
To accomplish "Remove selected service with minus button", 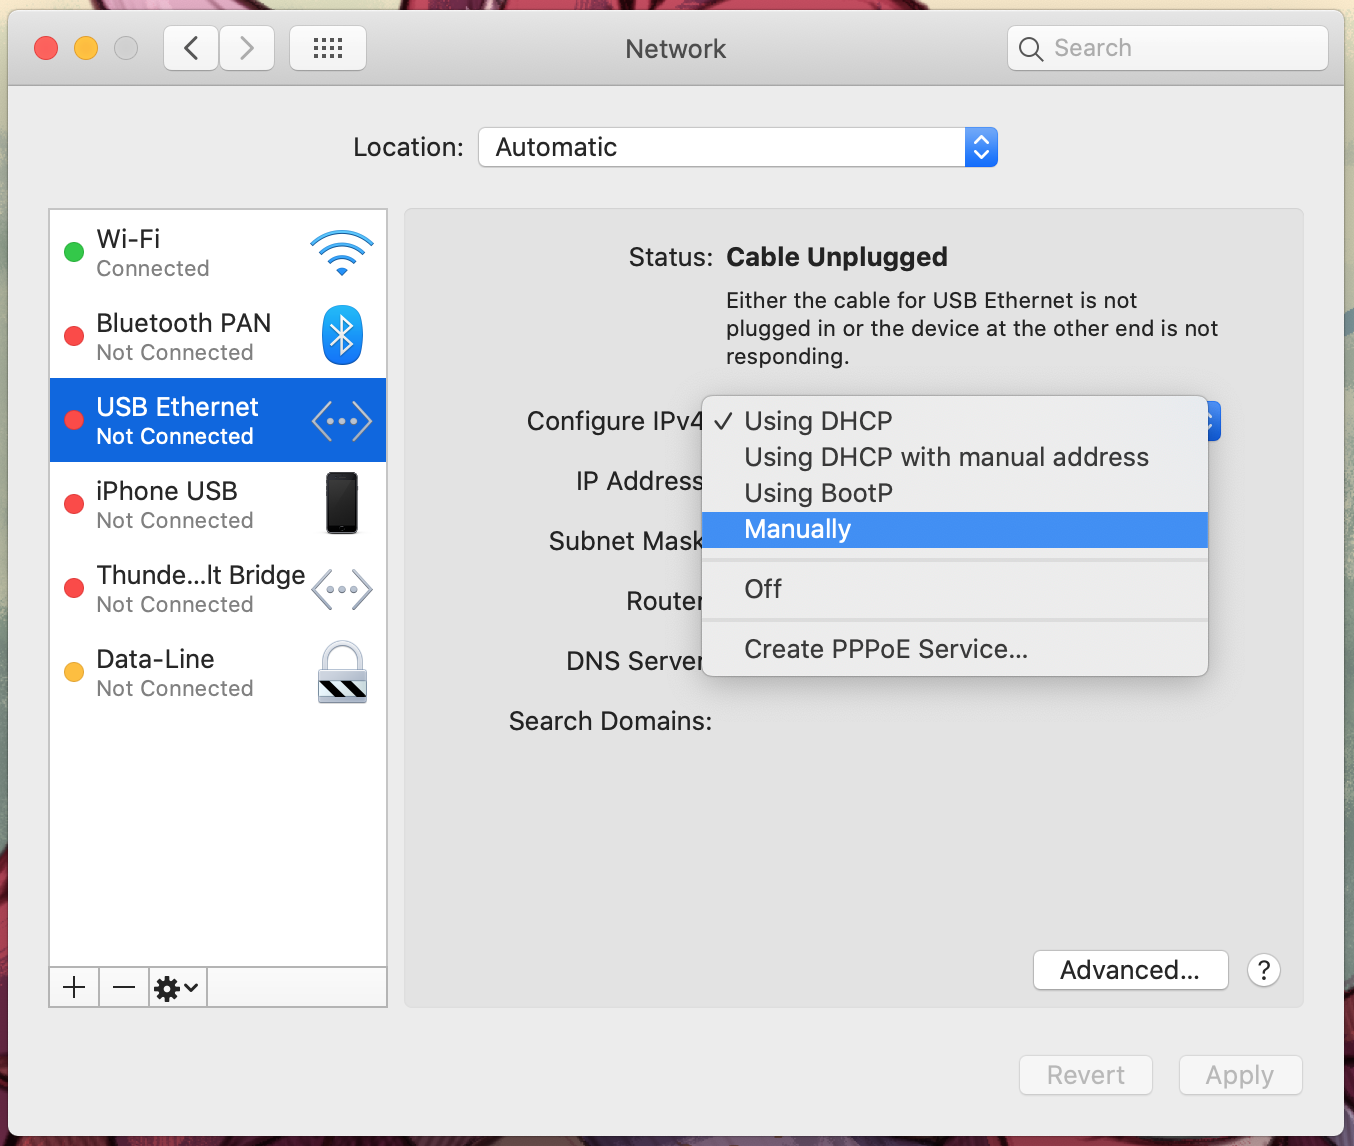I will pyautogui.click(x=124, y=988).
